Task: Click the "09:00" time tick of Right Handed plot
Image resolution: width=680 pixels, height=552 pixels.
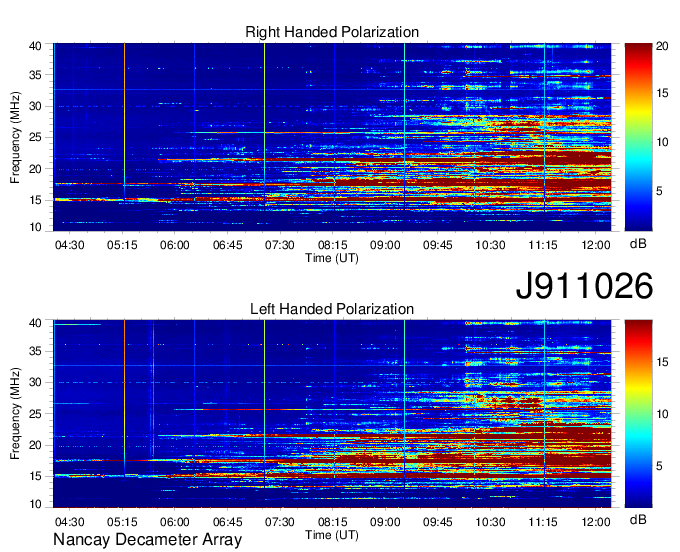Action: [x=385, y=245]
